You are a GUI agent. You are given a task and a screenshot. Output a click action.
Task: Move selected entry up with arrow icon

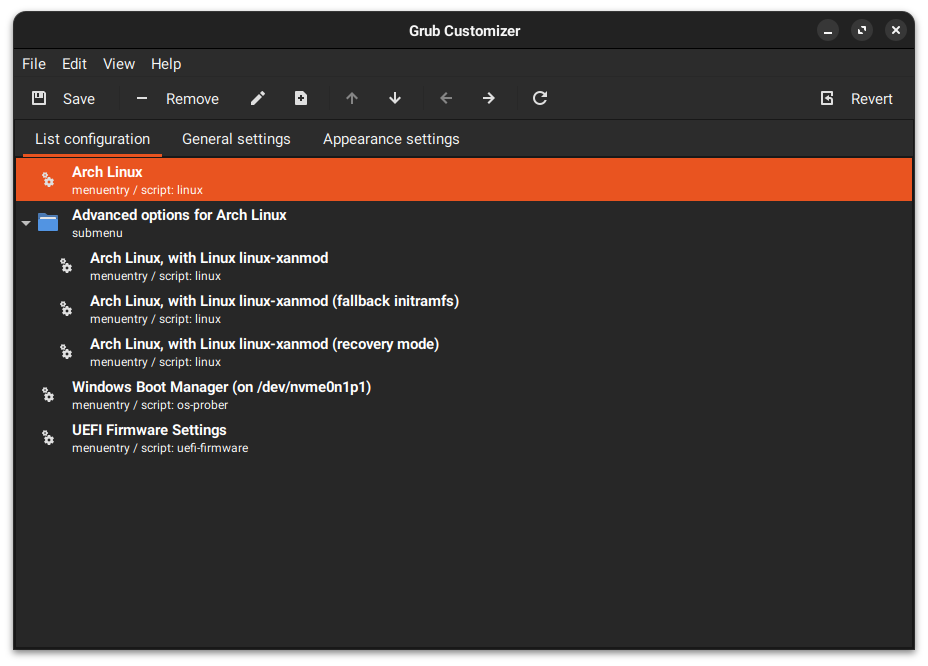click(351, 98)
